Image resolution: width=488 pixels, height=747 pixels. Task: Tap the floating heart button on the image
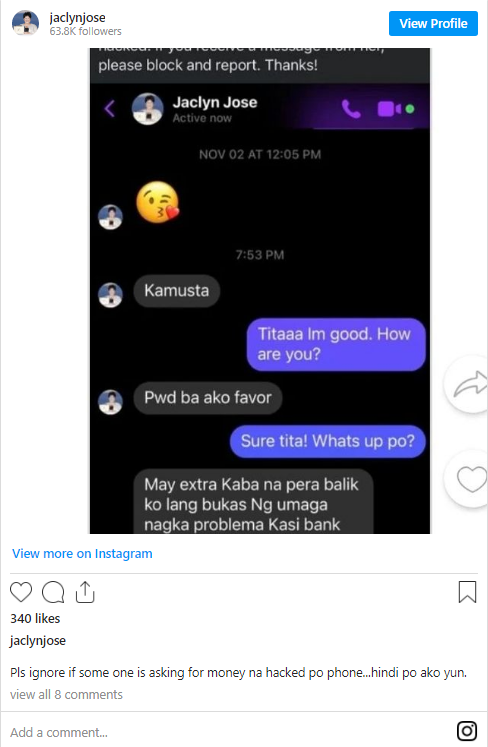(x=470, y=478)
